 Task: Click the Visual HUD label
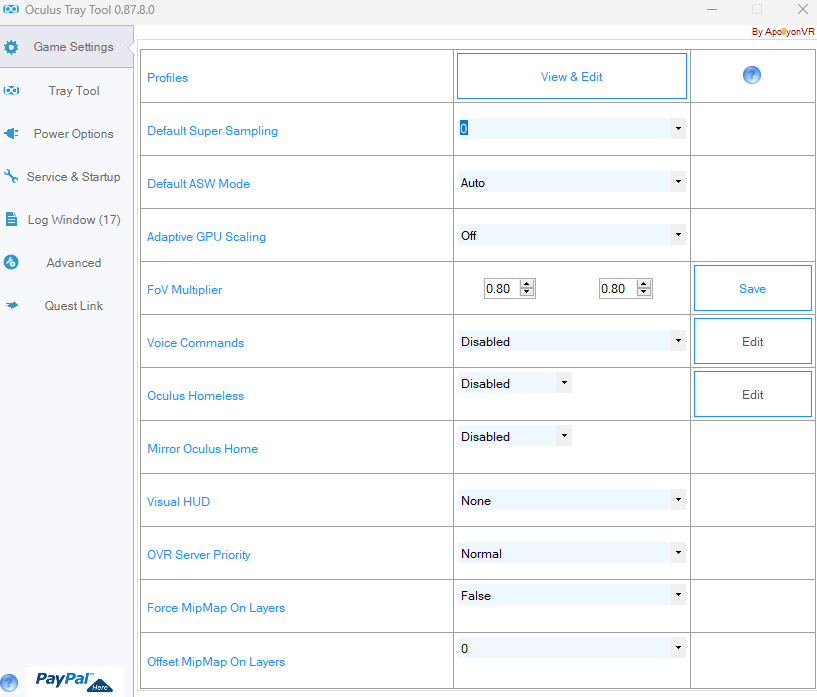(178, 502)
